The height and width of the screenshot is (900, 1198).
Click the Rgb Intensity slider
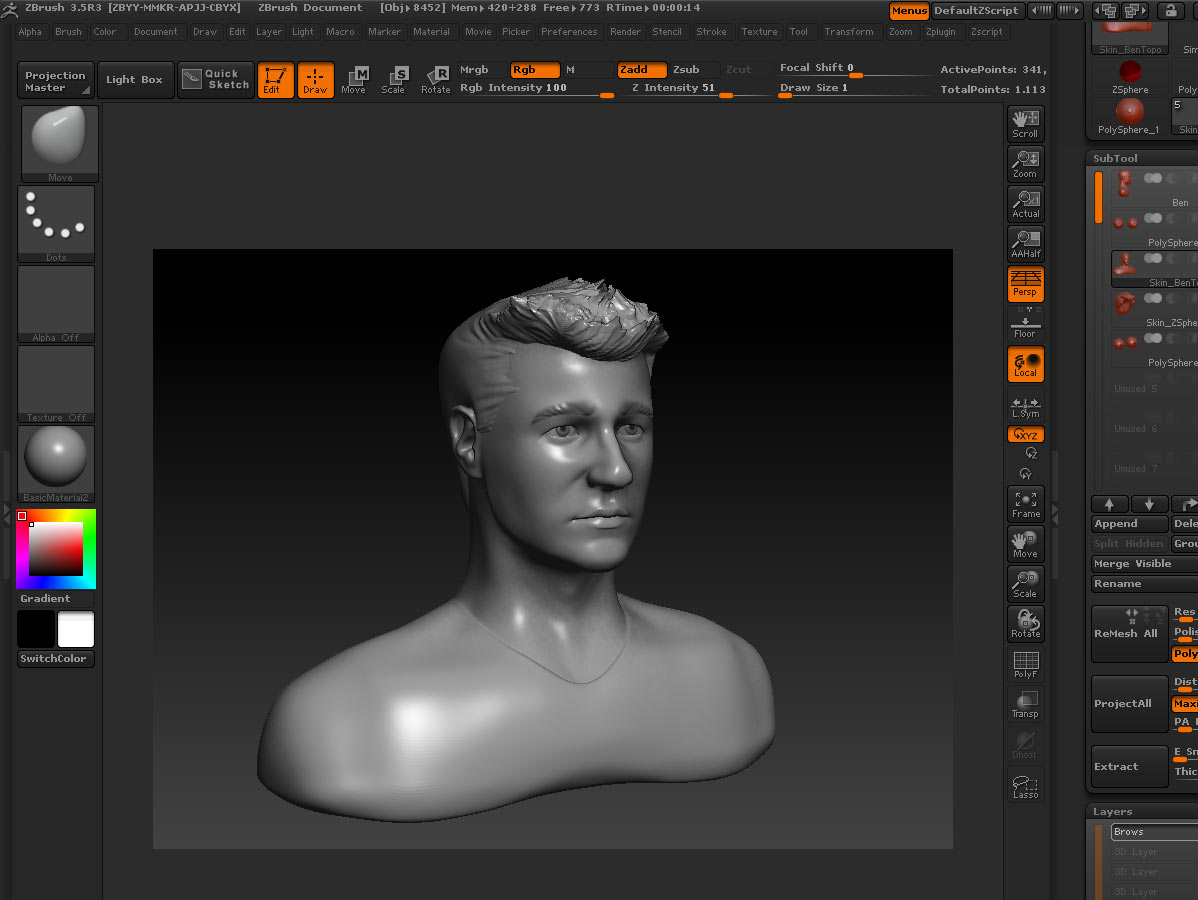(x=536, y=89)
